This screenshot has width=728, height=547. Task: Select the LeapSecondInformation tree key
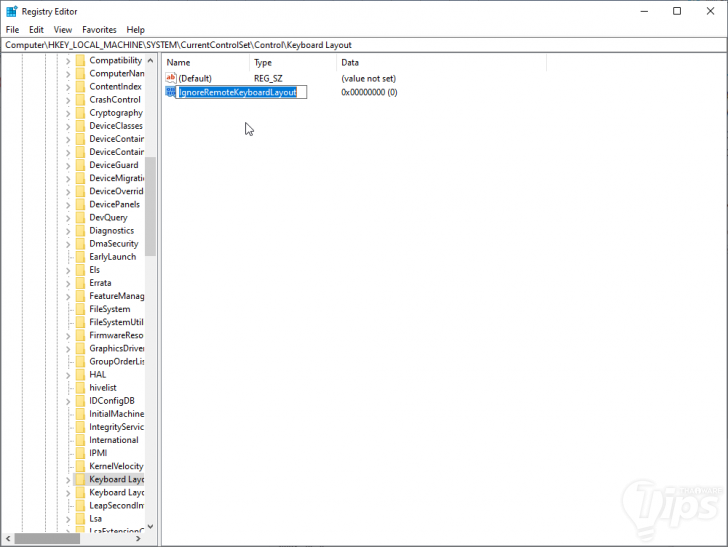click(x=117, y=505)
